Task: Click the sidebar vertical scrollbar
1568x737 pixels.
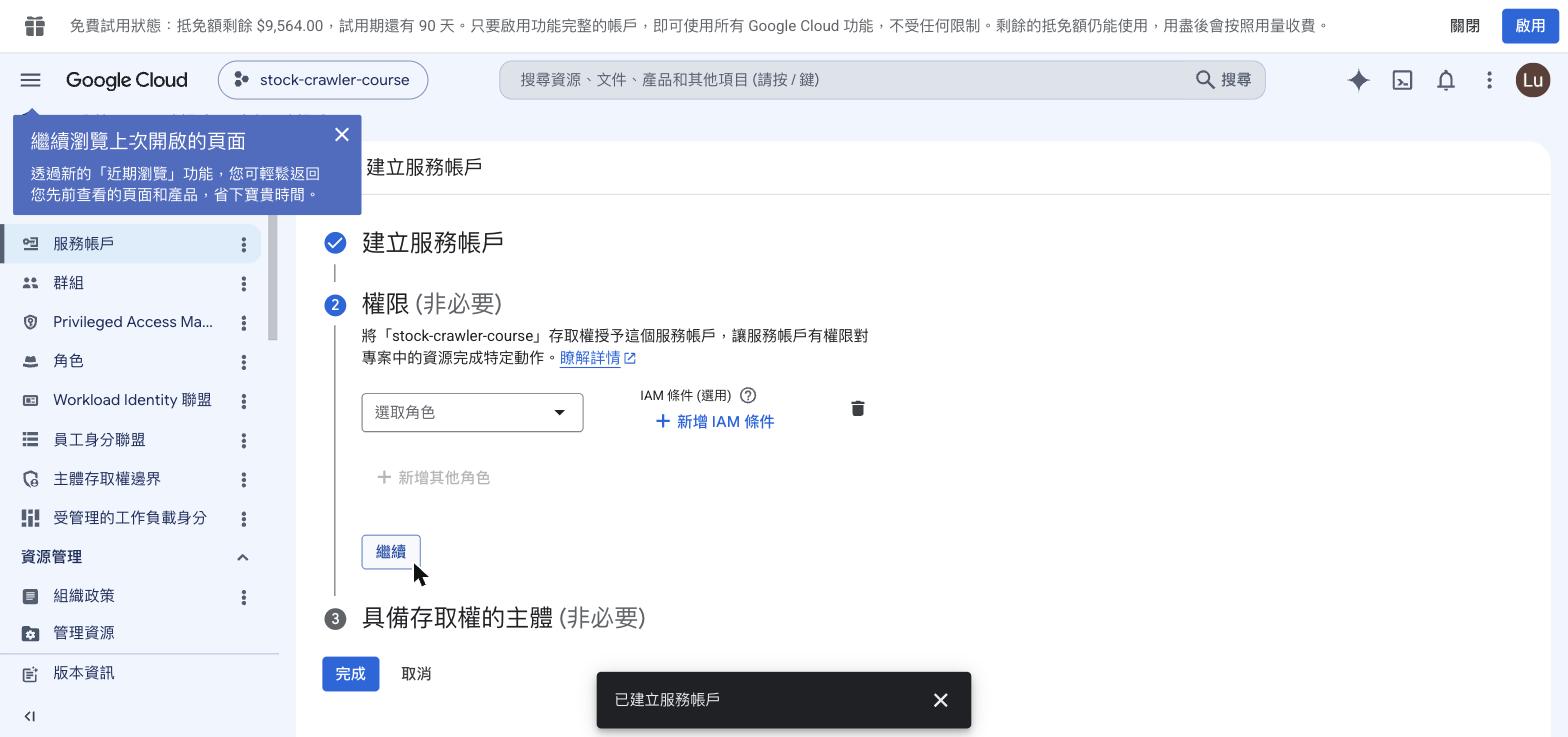Action: [273, 278]
